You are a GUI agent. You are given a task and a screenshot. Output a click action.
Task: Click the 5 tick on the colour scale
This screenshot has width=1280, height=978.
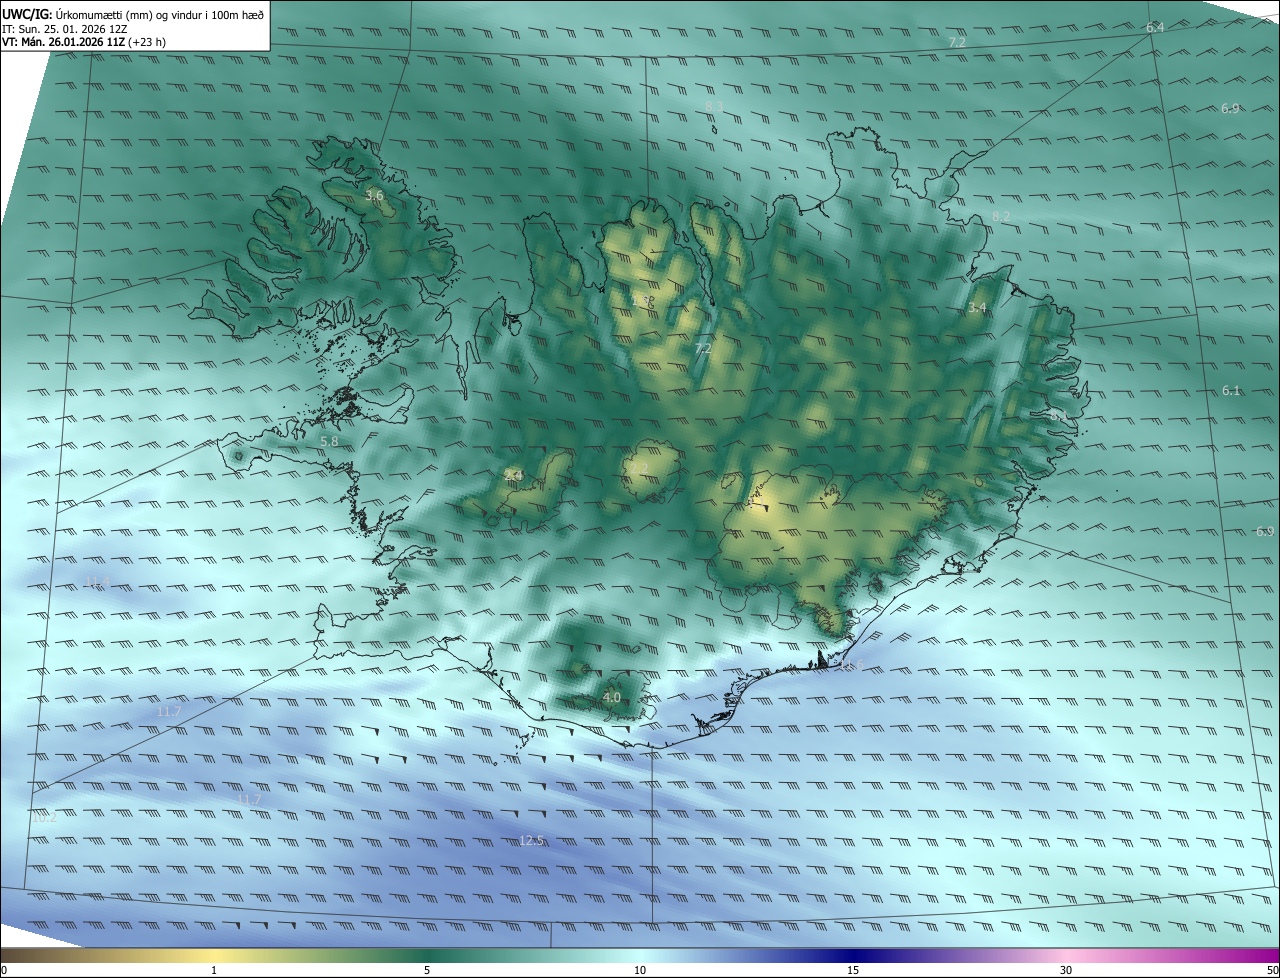tap(427, 970)
